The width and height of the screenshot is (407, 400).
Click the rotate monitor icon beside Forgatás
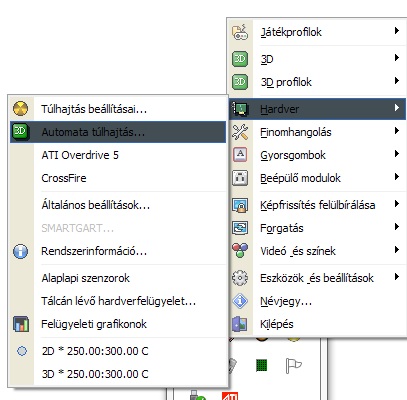(240, 228)
